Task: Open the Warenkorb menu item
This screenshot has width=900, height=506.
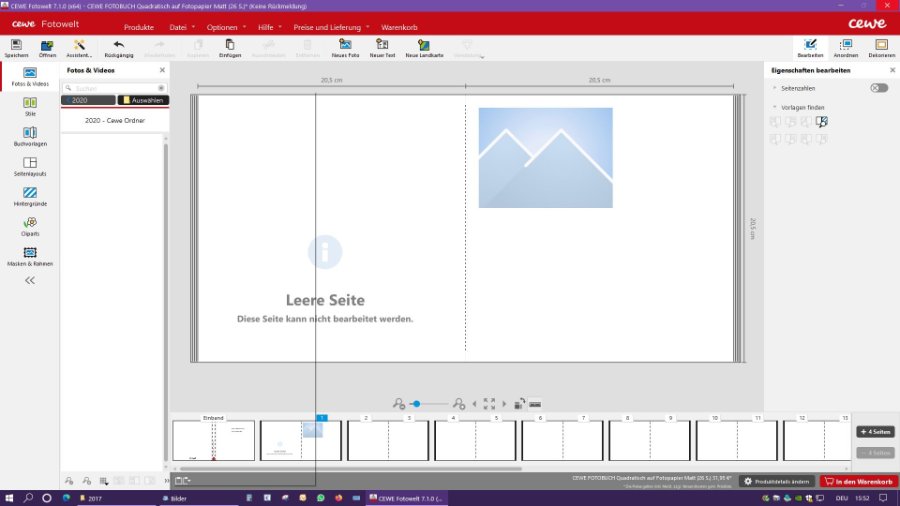Action: click(399, 27)
